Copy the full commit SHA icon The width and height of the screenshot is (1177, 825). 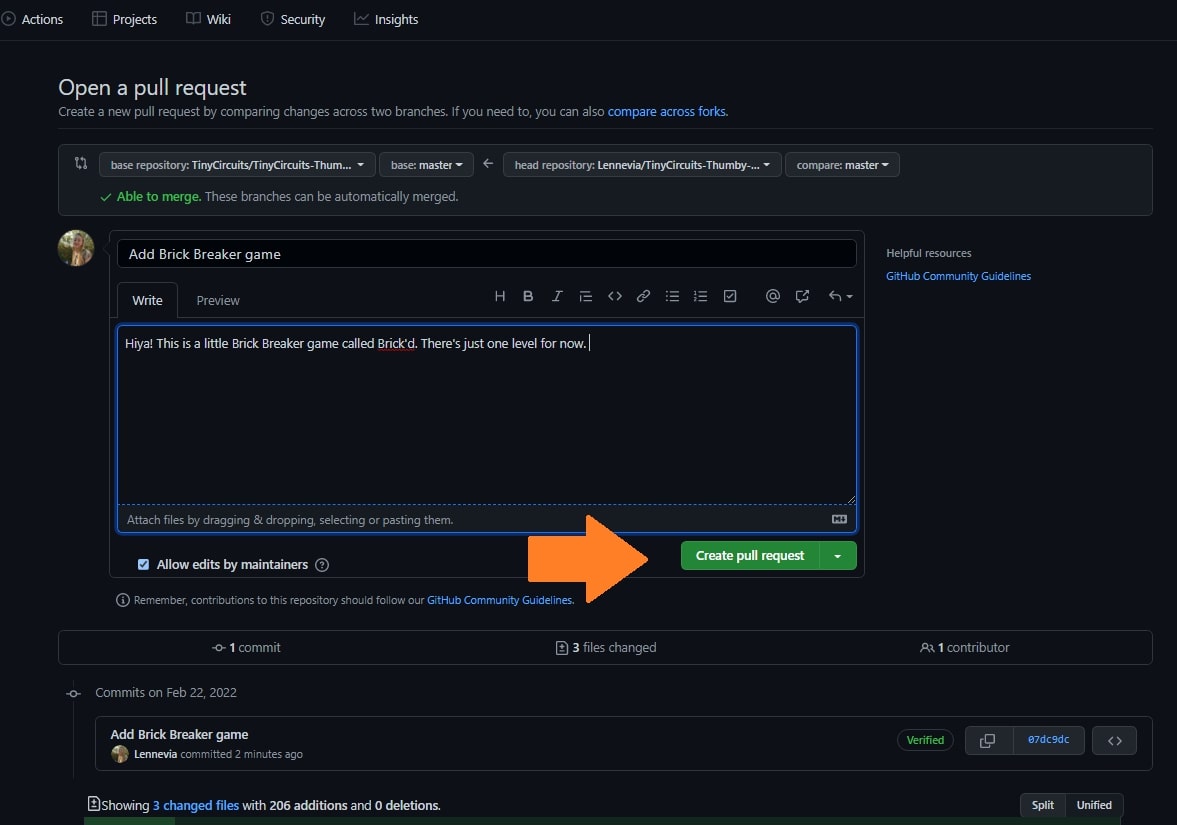coord(987,741)
